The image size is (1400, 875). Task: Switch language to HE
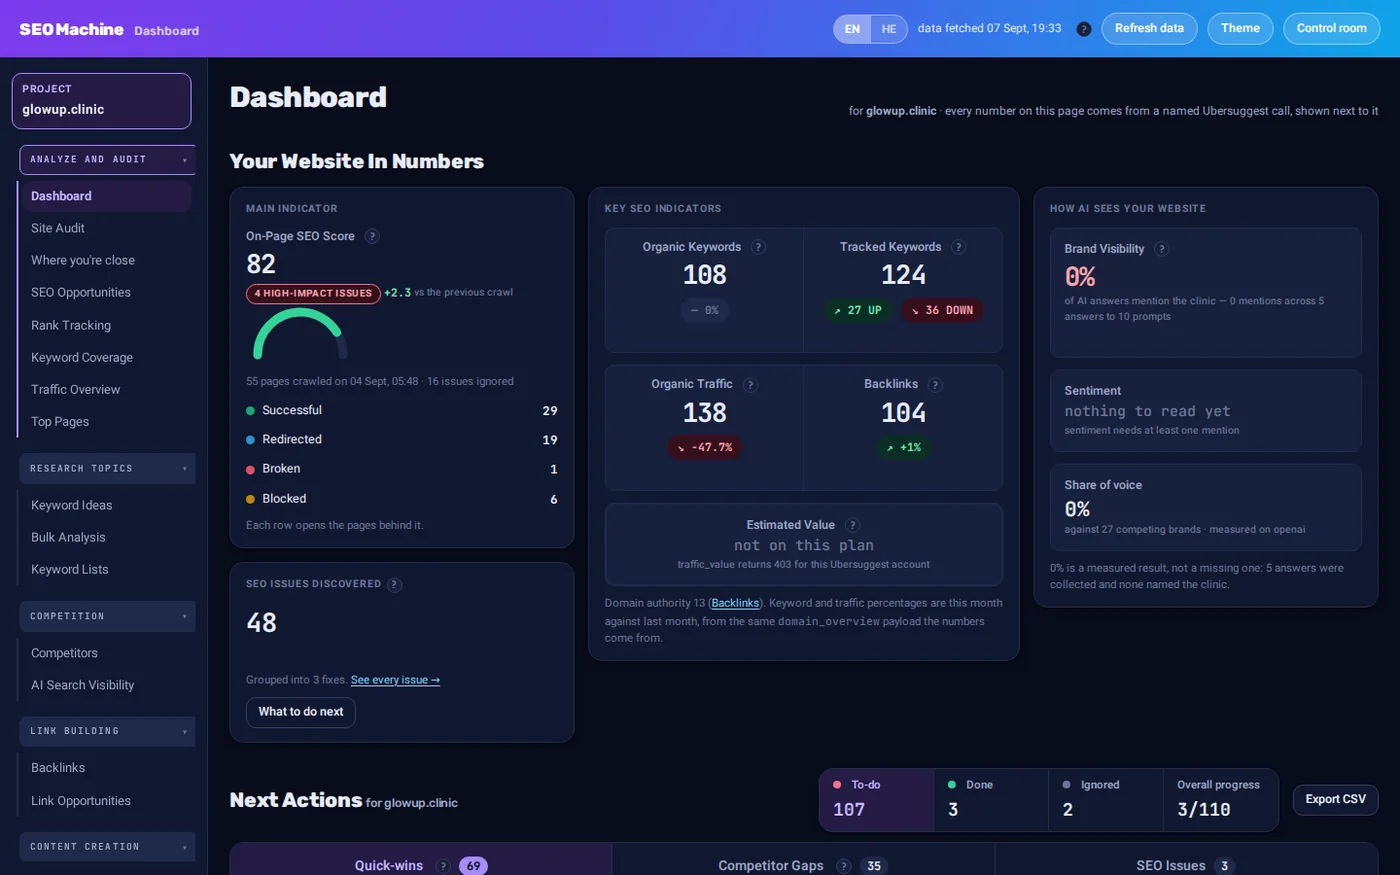coord(889,29)
